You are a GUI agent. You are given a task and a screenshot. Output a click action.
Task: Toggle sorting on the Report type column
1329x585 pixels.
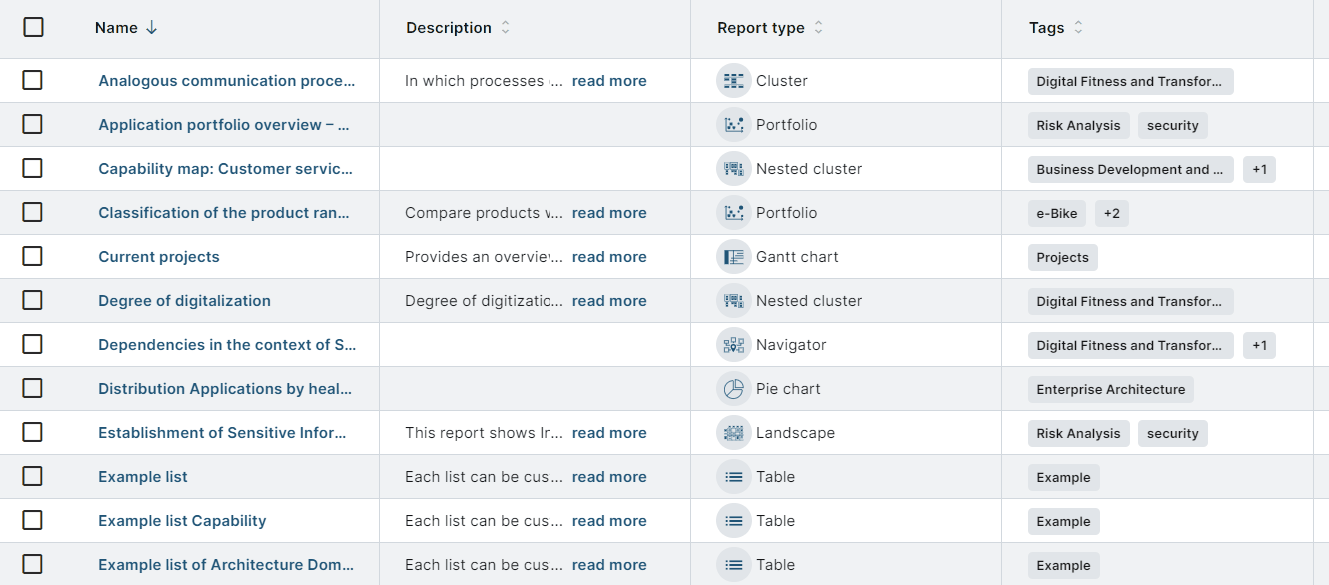[x=818, y=28]
